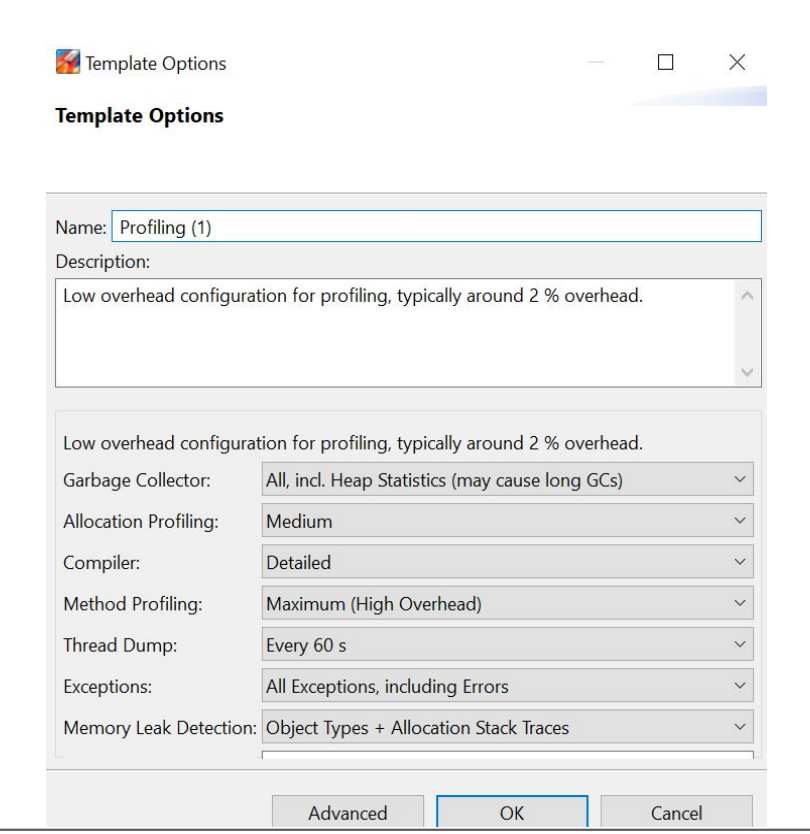Open the Memory Leak Detection dropdown
This screenshot has width=810, height=834.
point(507,727)
